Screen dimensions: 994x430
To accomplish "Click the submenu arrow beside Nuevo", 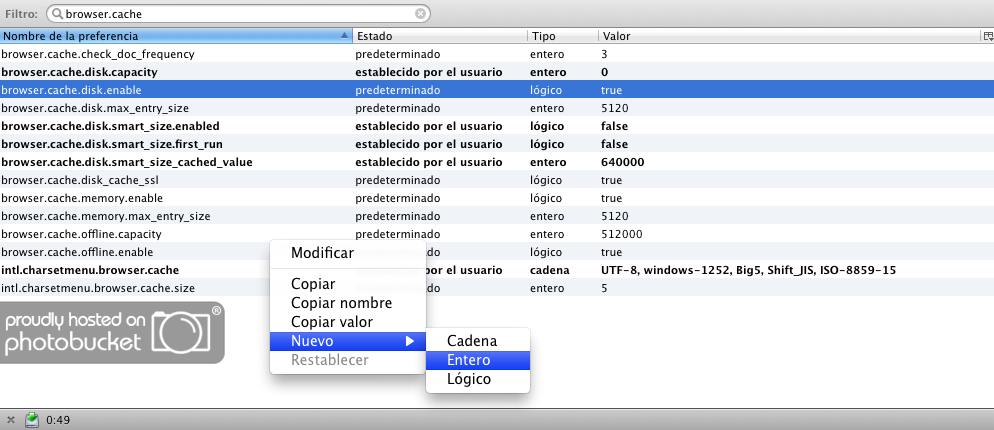I will [409, 341].
